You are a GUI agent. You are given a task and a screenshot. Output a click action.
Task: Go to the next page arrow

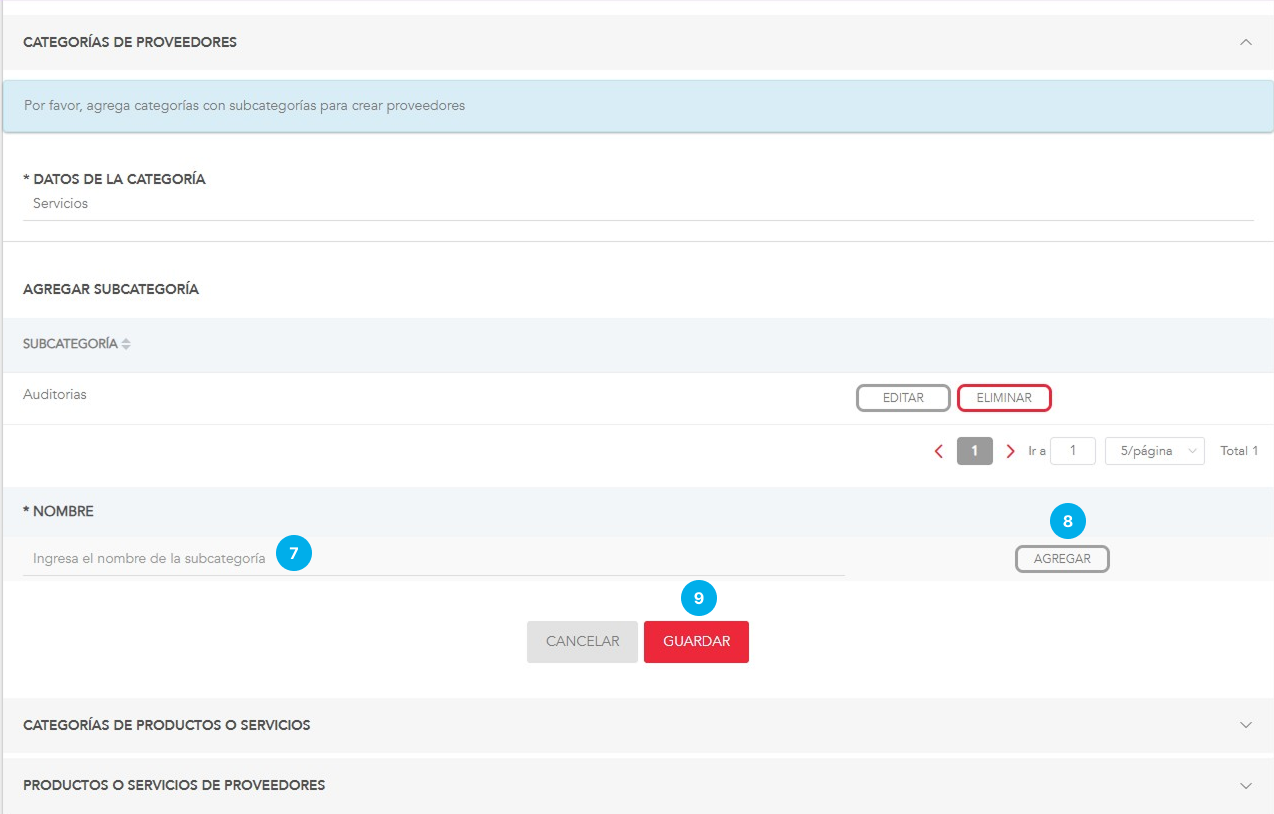coord(1010,451)
